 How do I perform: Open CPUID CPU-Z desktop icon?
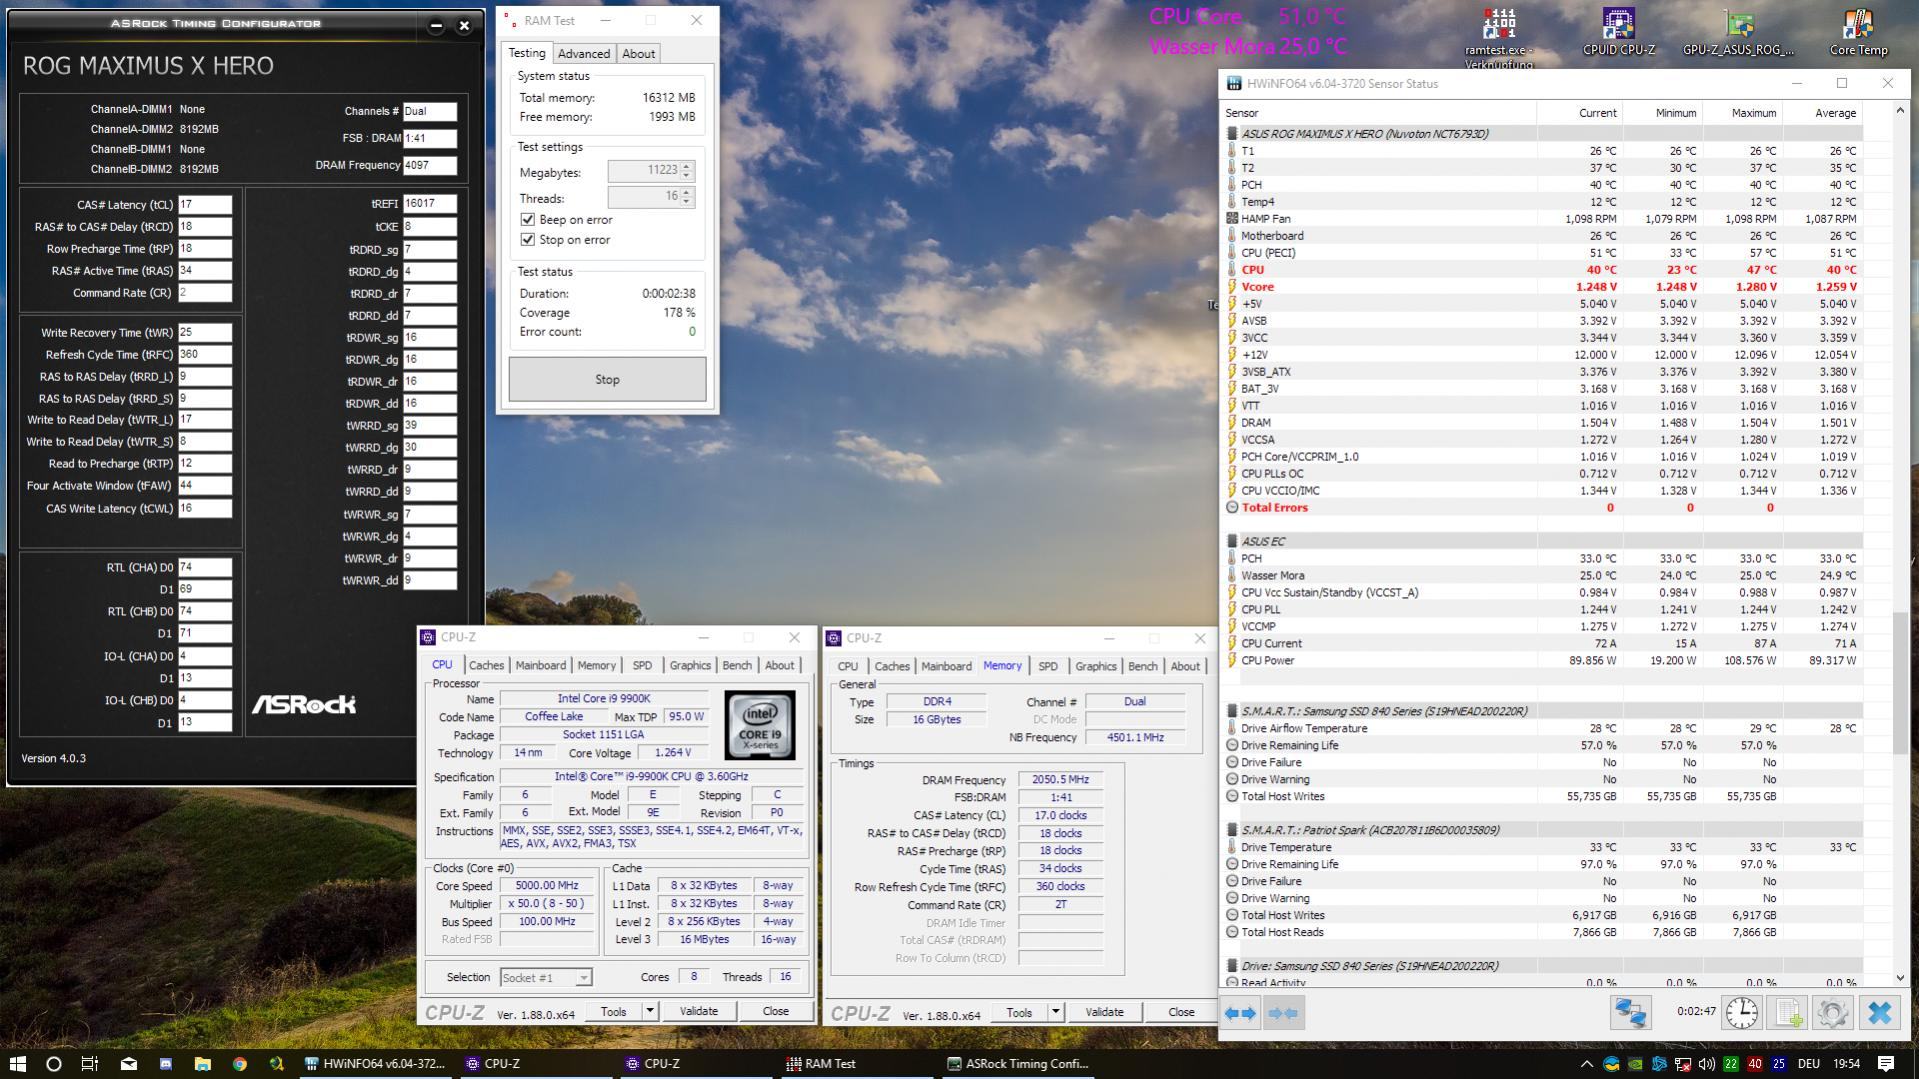1618,32
